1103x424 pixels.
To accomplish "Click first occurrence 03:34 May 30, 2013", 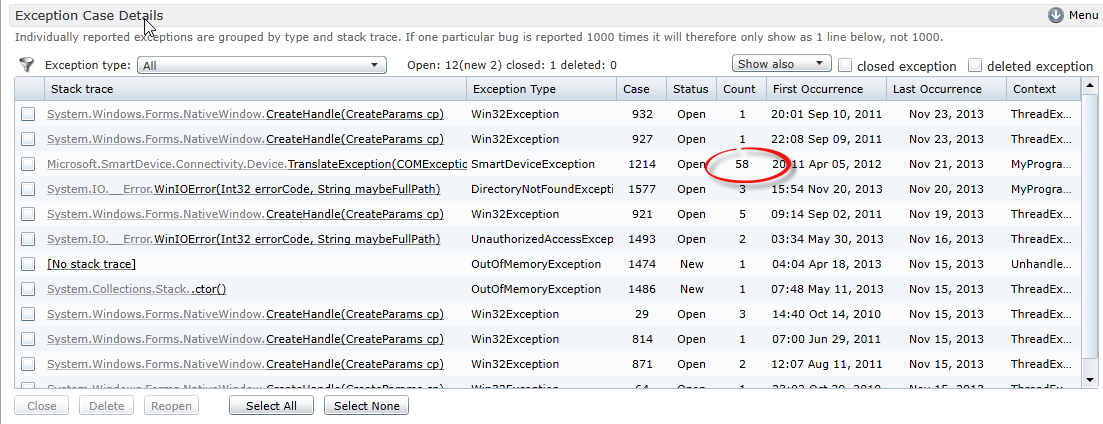I will click(827, 239).
